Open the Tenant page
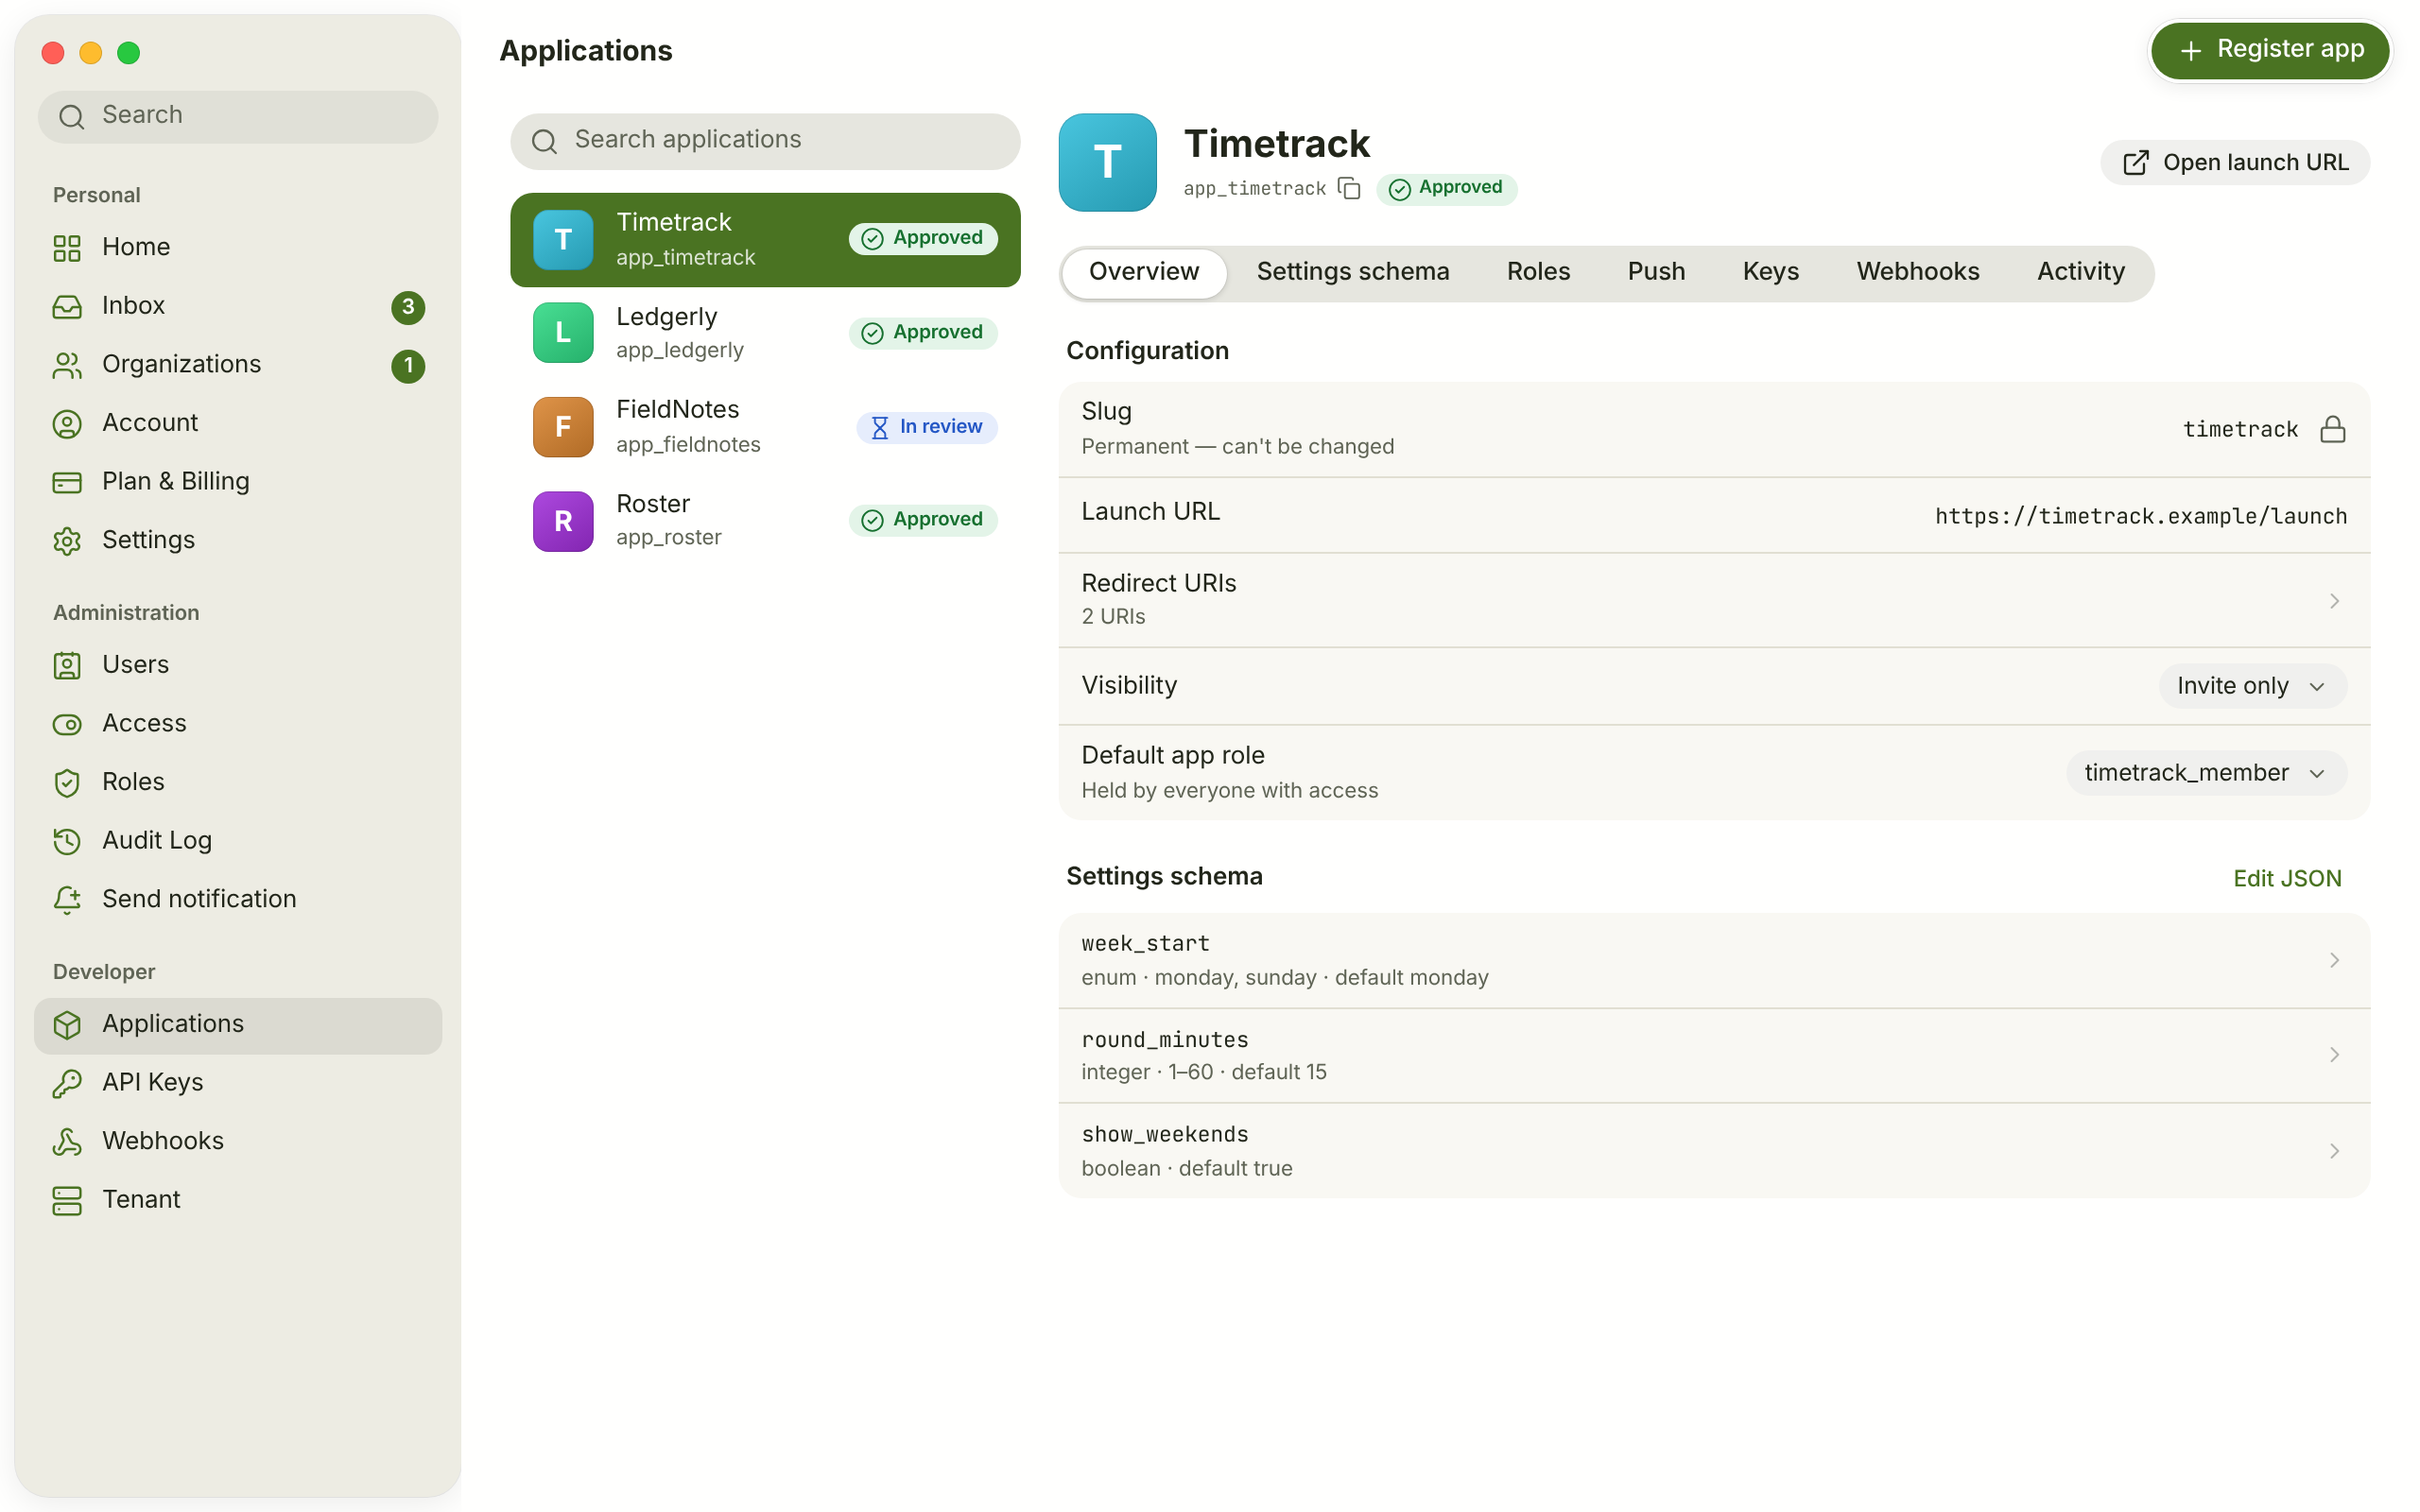The image size is (2420, 1512). click(x=238, y=1200)
